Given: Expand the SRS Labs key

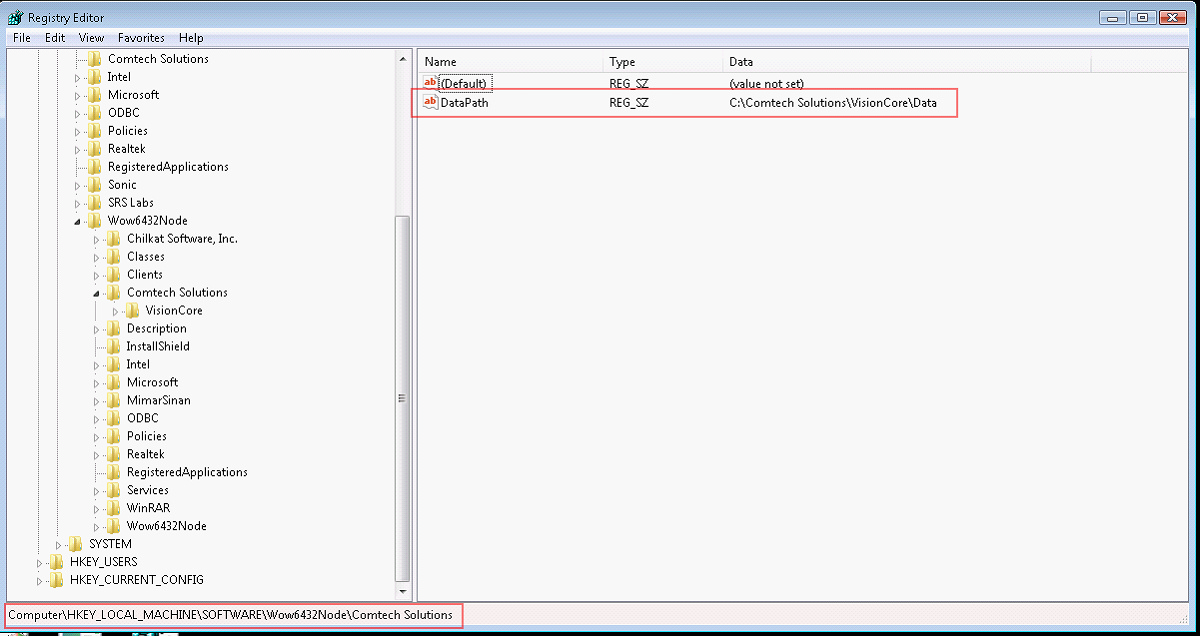Looking at the screenshot, I should tap(79, 203).
